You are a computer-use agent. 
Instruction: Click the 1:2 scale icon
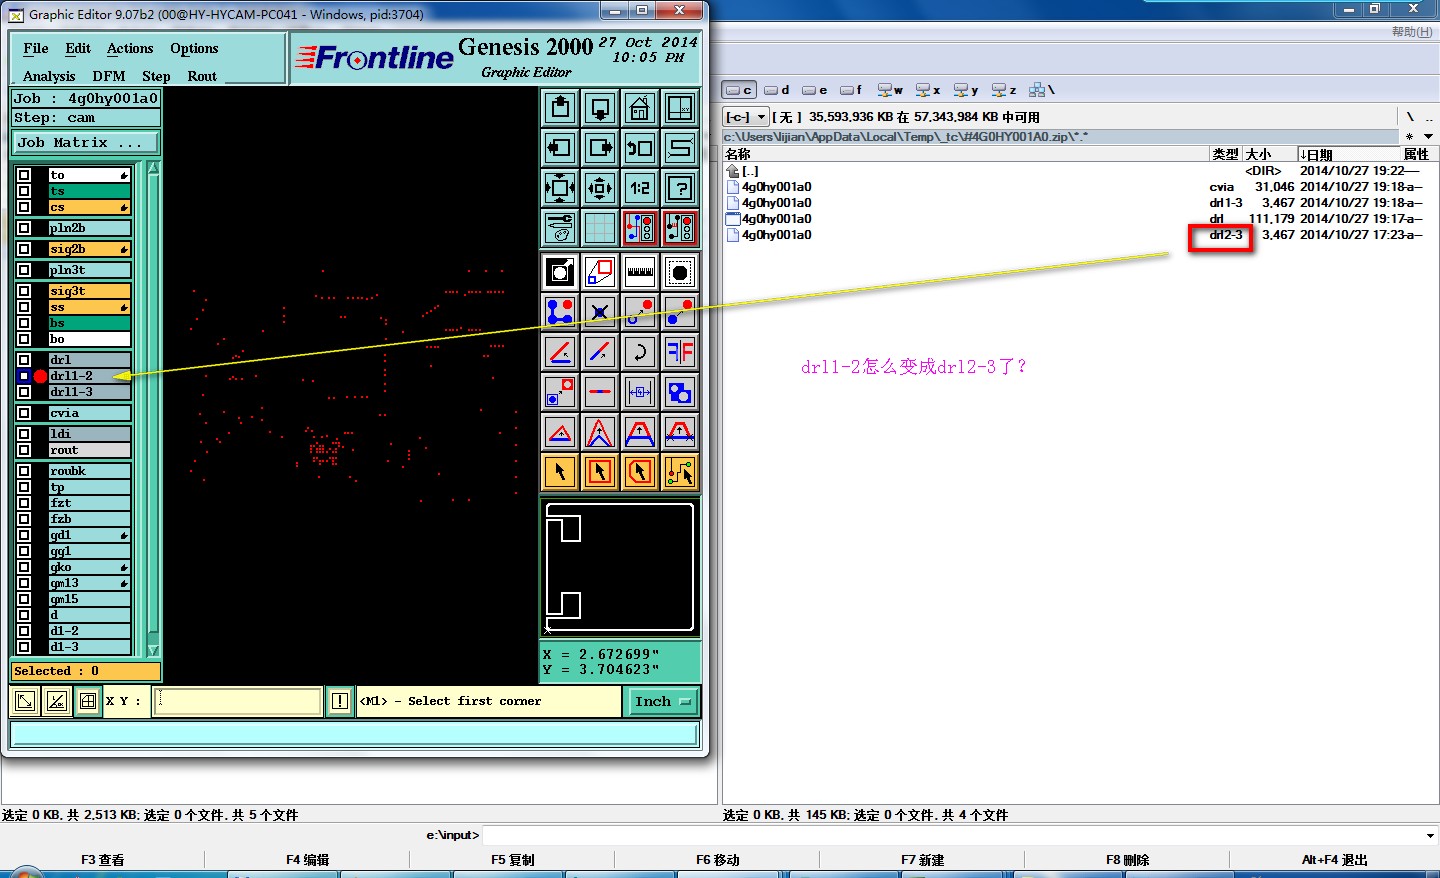640,187
